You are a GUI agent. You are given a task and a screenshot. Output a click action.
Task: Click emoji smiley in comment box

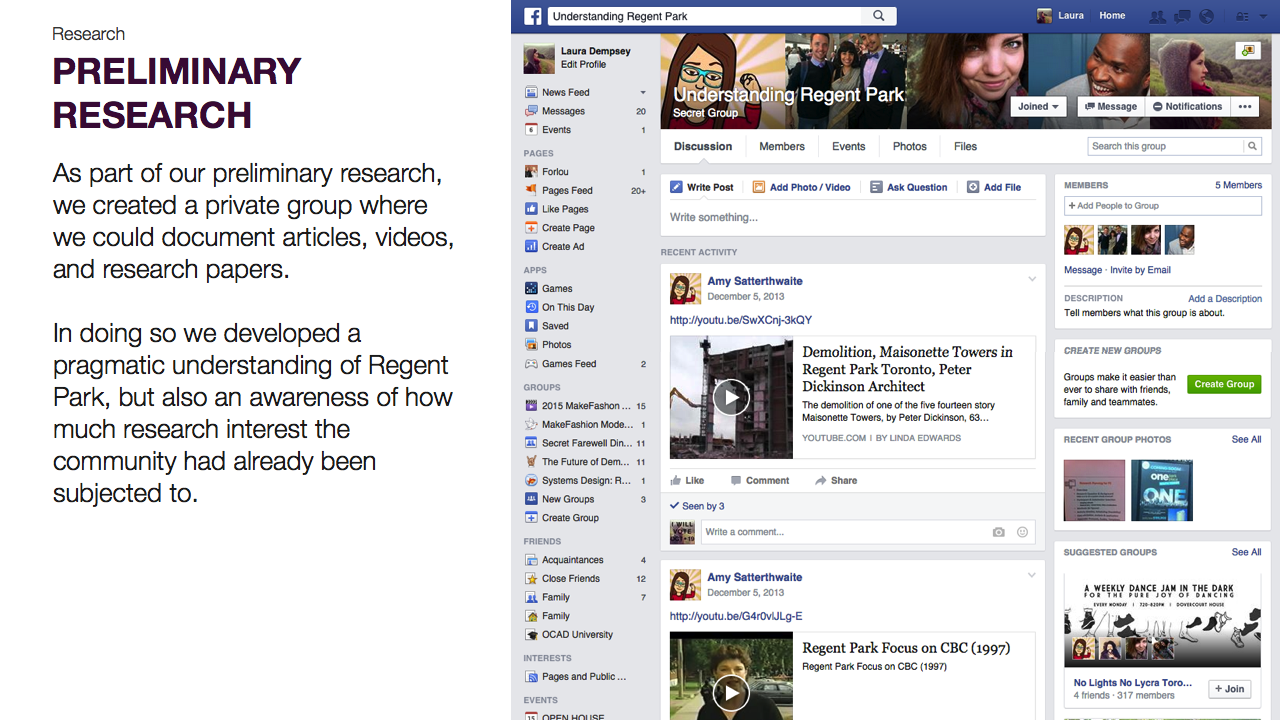pyautogui.click(x=1022, y=532)
